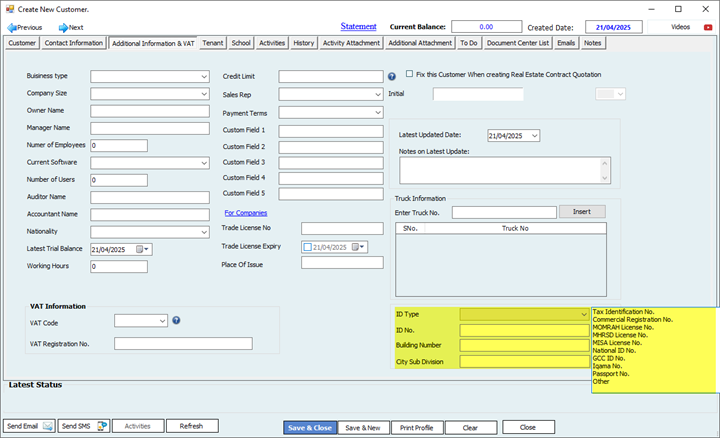The width and height of the screenshot is (720, 438).
Task: Select Tax Identification No. from ID list
Action: click(x=623, y=312)
